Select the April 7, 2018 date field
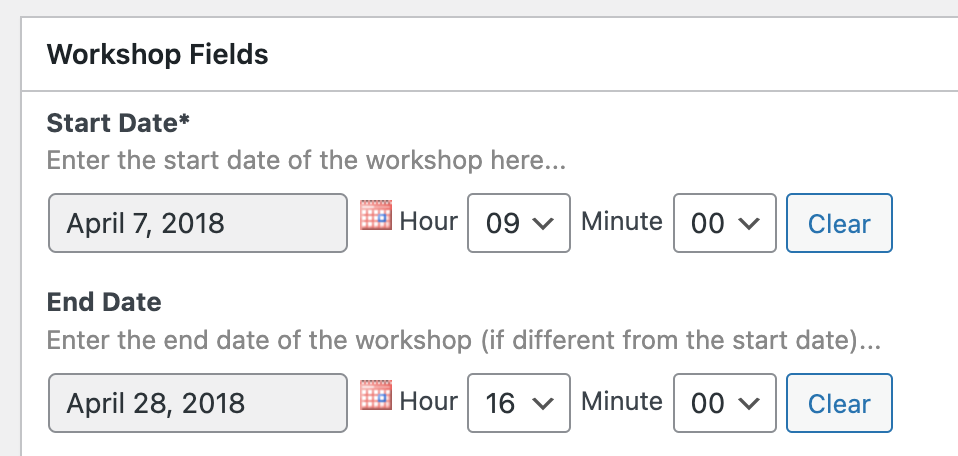Screen dimensions: 958x456 click(x=198, y=223)
